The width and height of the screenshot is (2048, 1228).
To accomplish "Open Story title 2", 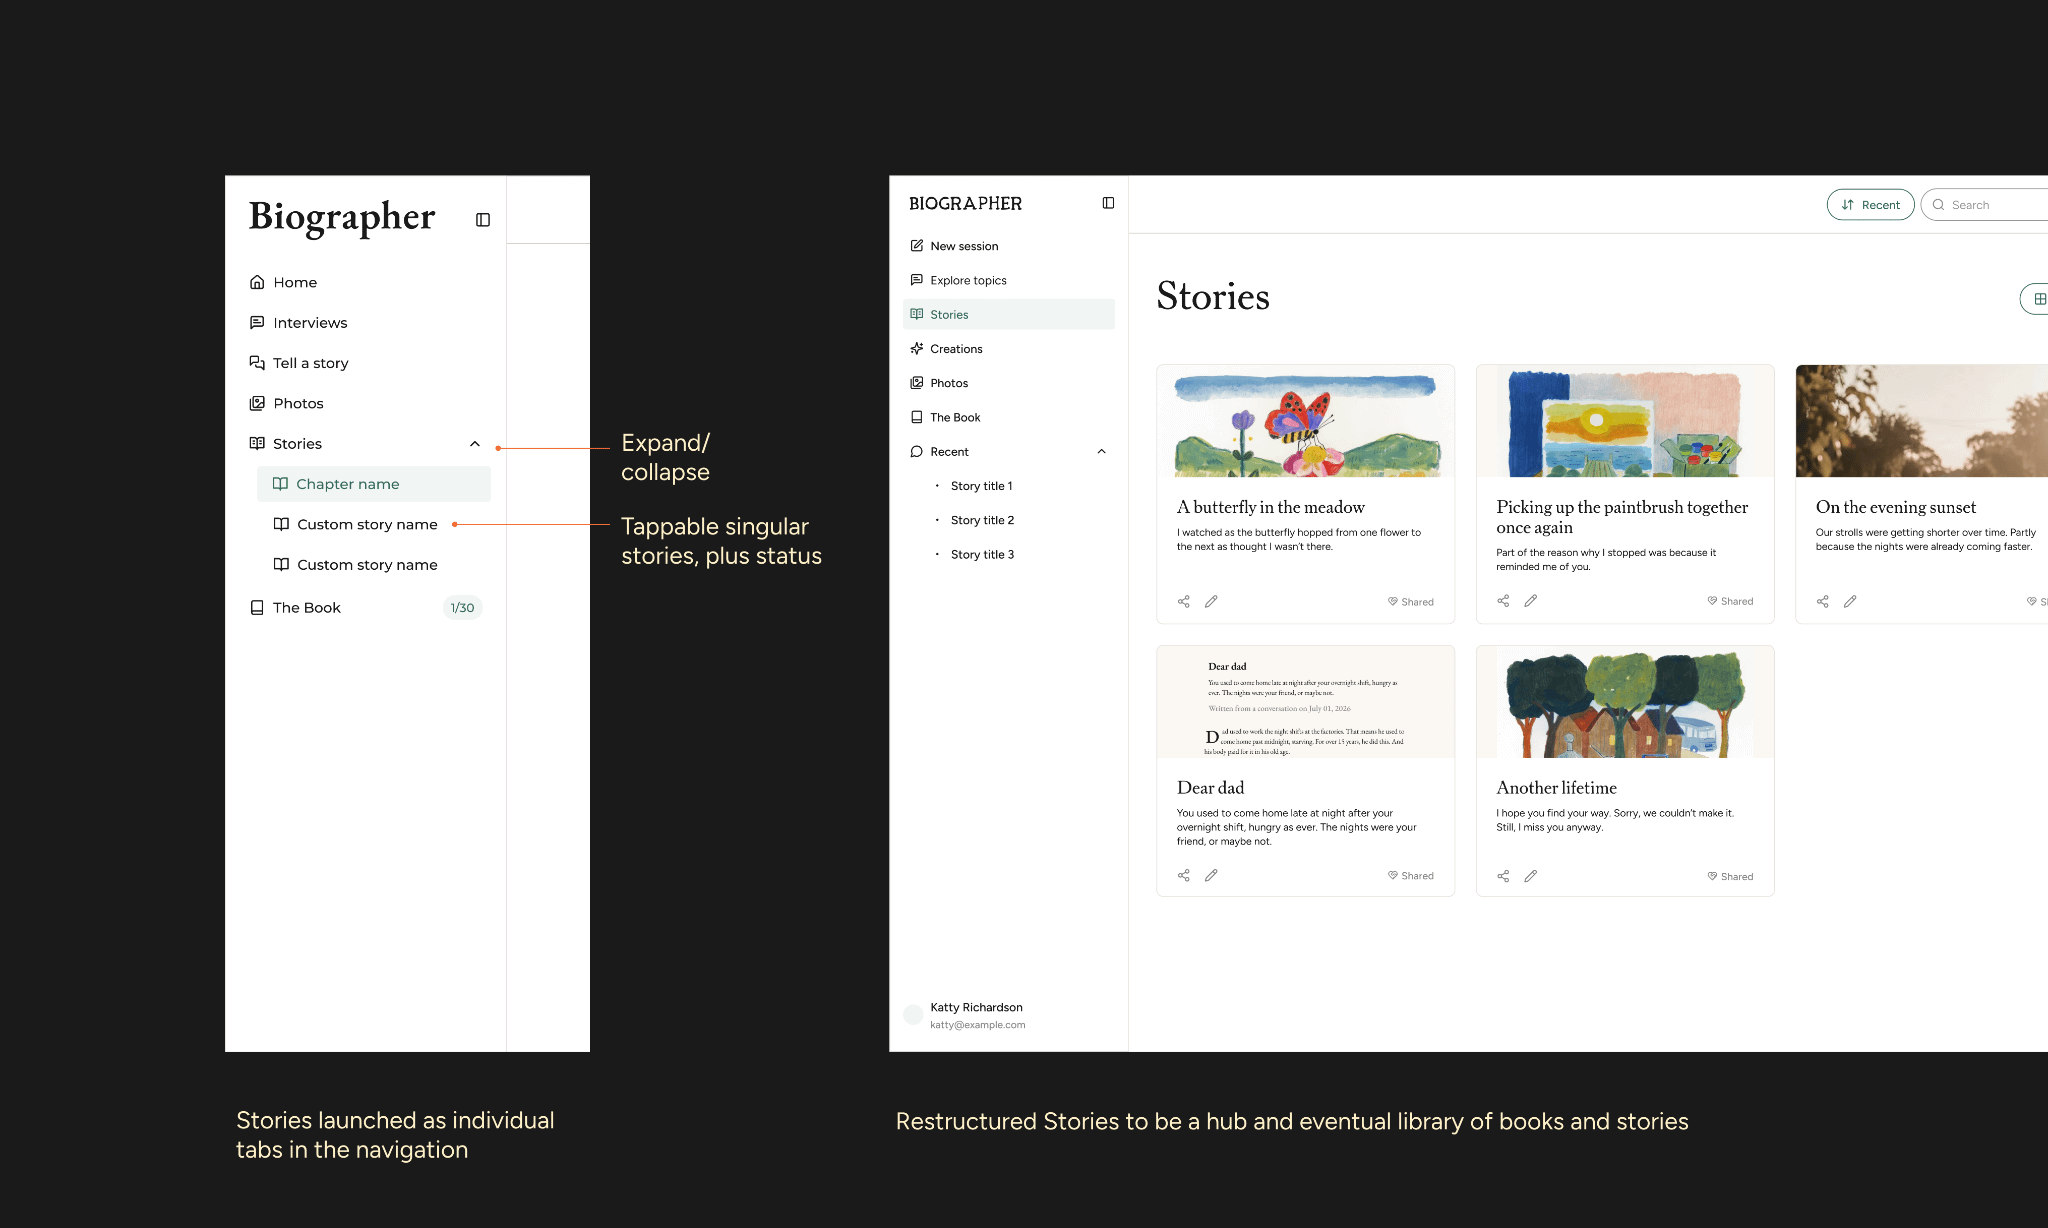I will pyautogui.click(x=982, y=520).
